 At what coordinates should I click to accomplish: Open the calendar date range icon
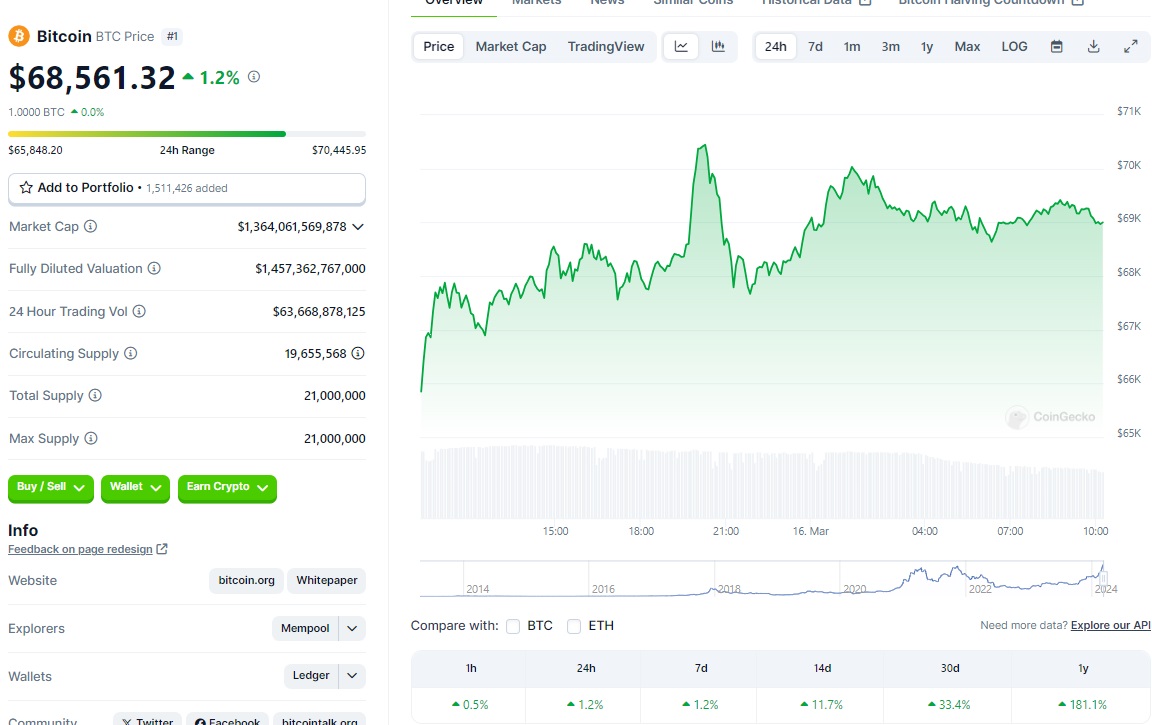1056,46
